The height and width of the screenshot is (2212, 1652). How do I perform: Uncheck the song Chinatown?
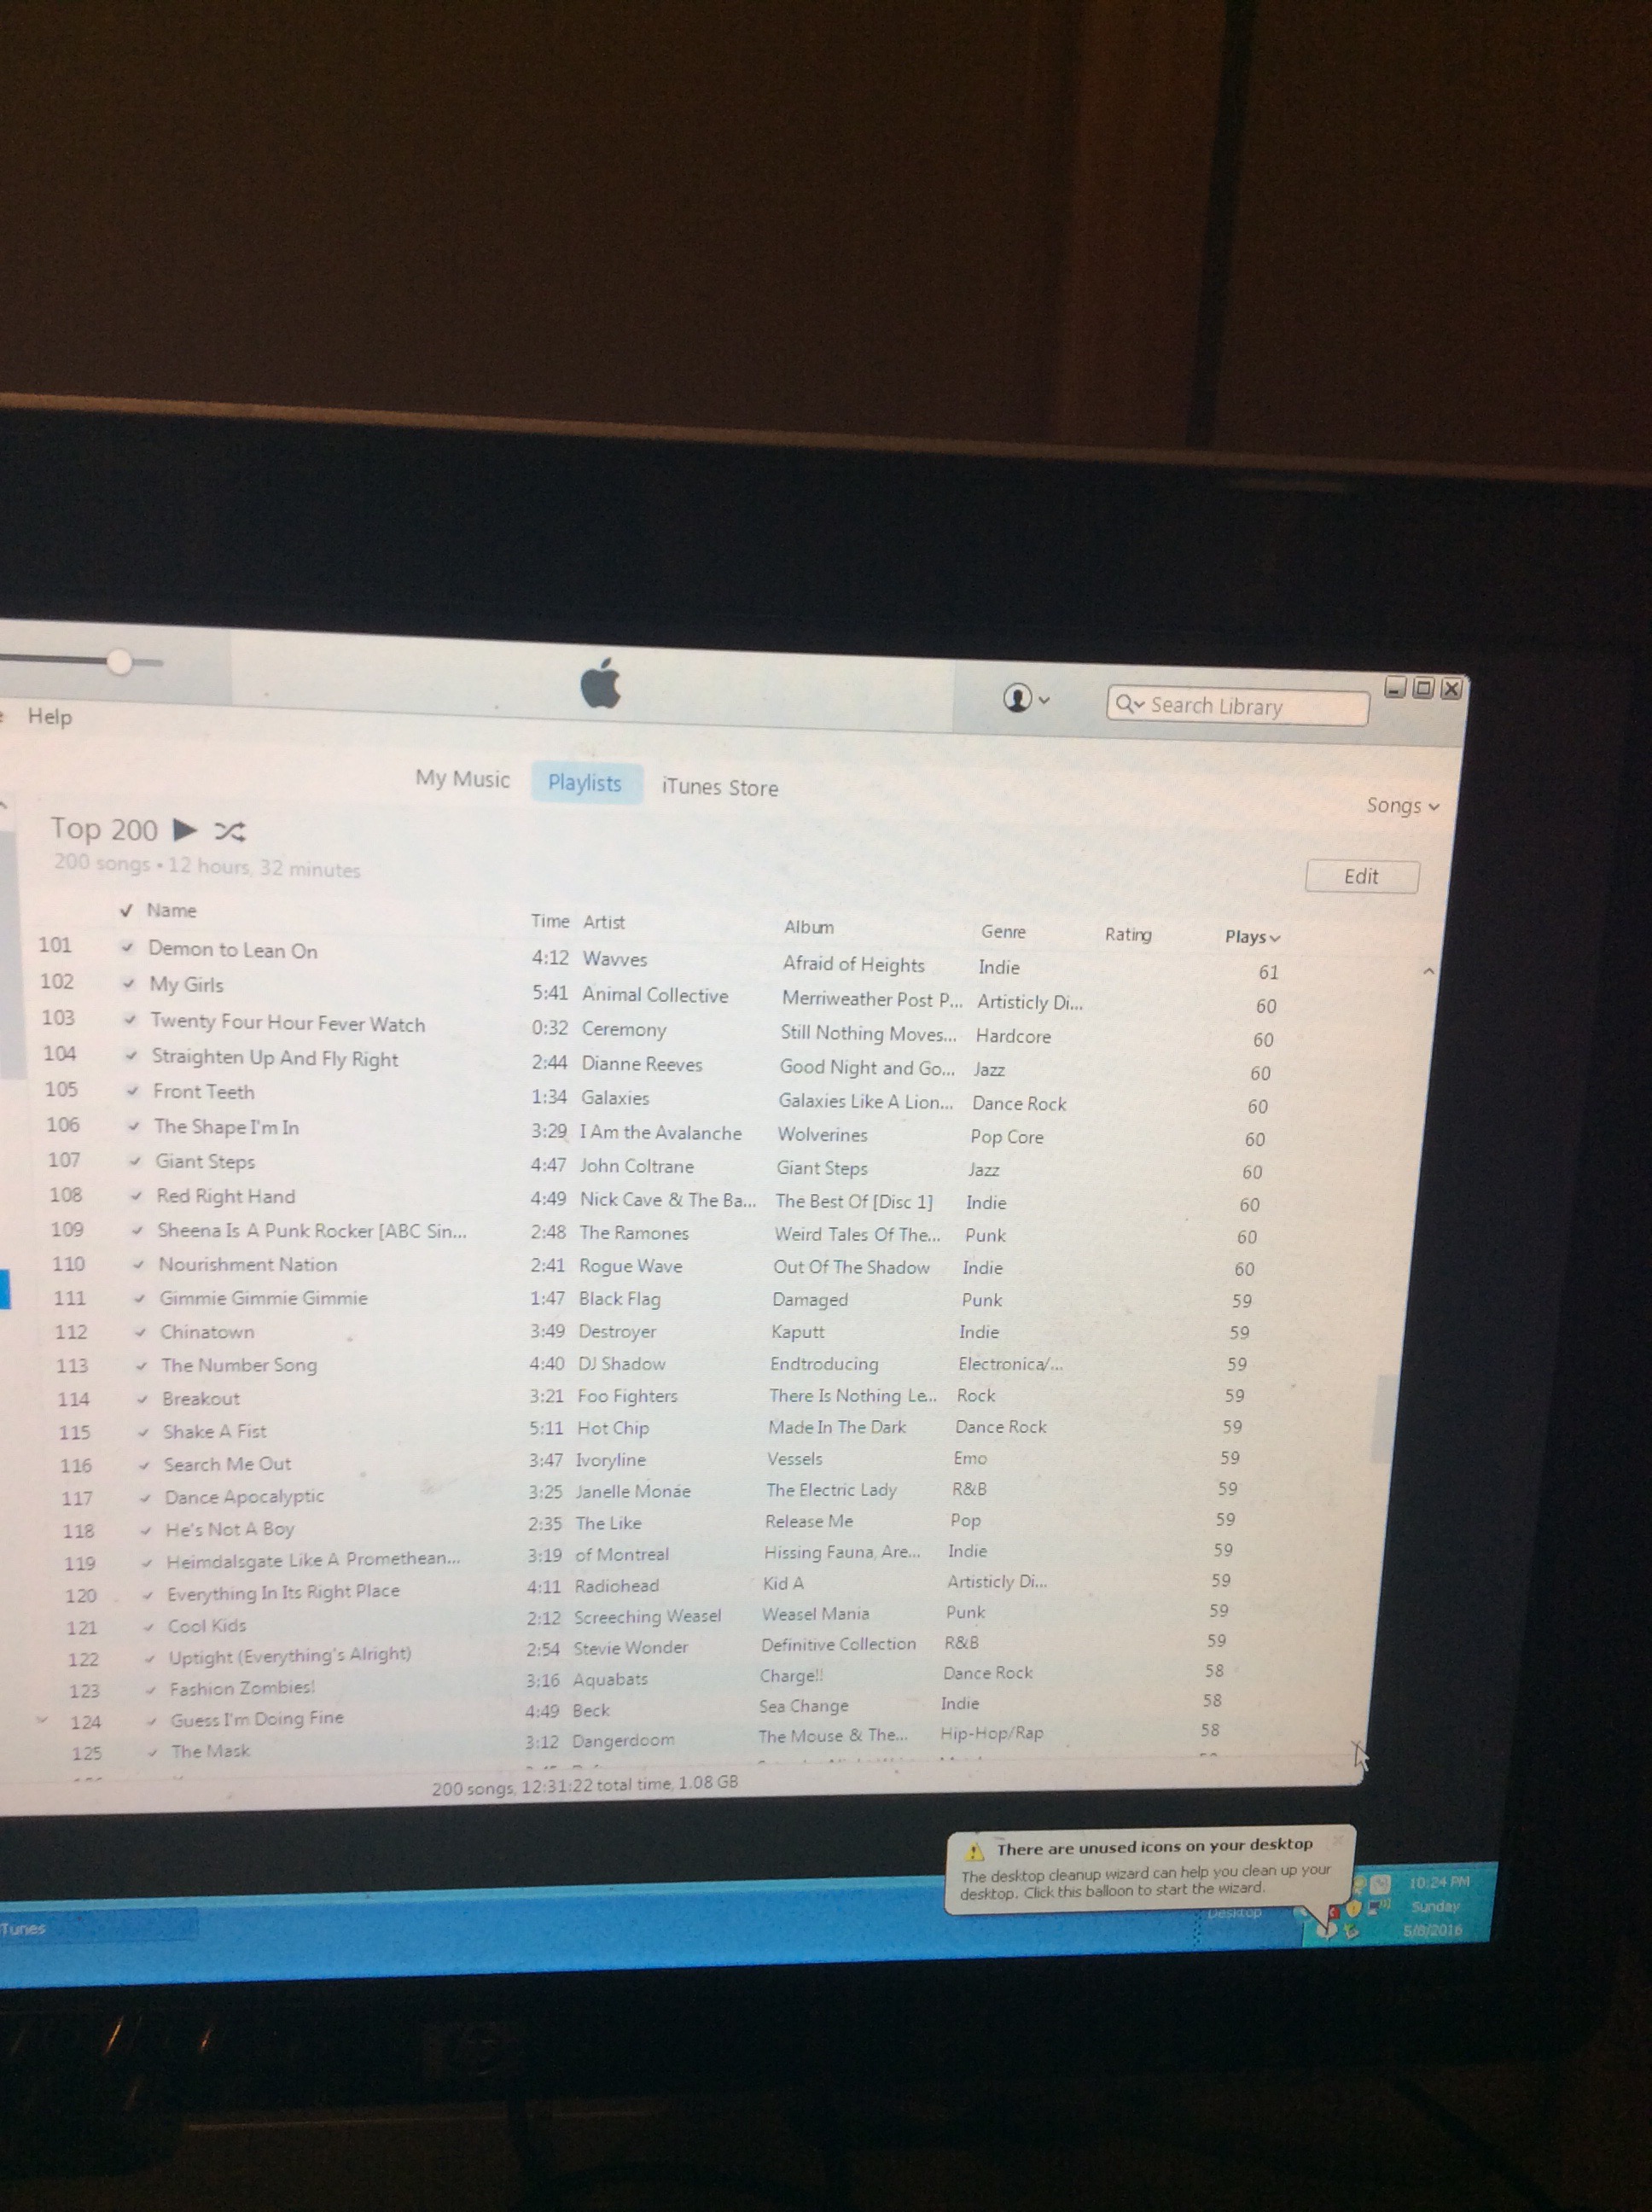coord(141,1332)
